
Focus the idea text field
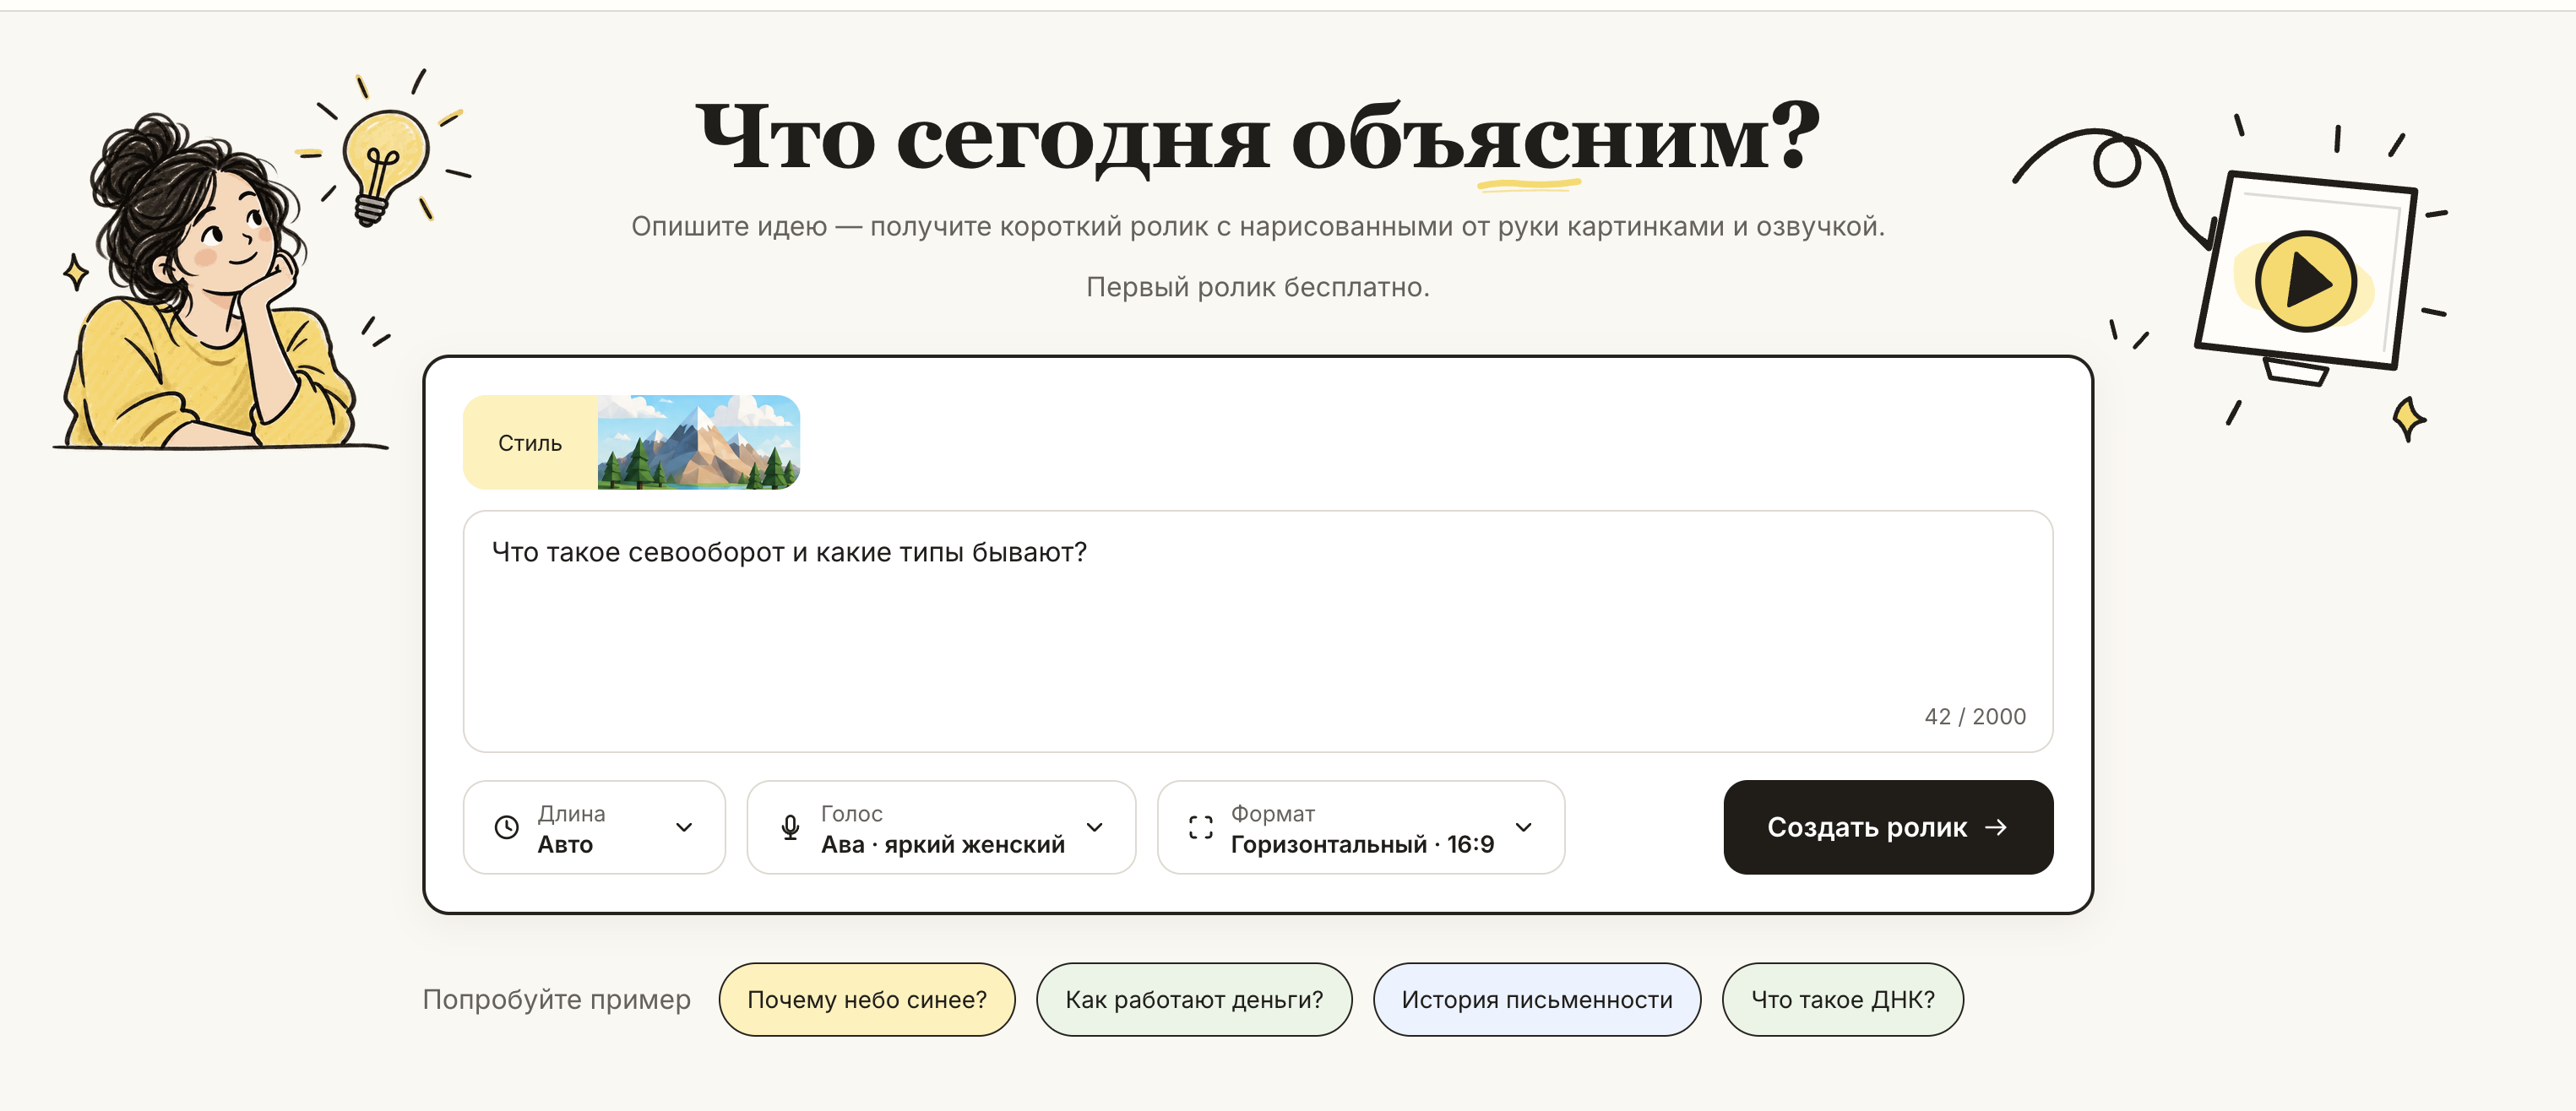pos(1257,631)
